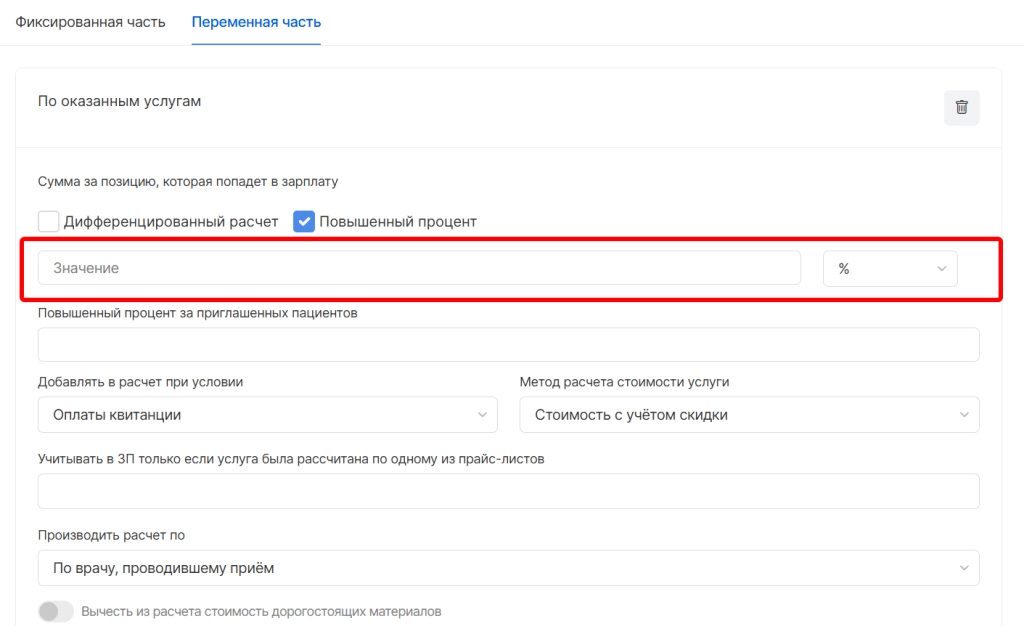Delete the 'По оказанным услугам' block via trash icon
Viewport: 1024px width, 626px height.
961,108
